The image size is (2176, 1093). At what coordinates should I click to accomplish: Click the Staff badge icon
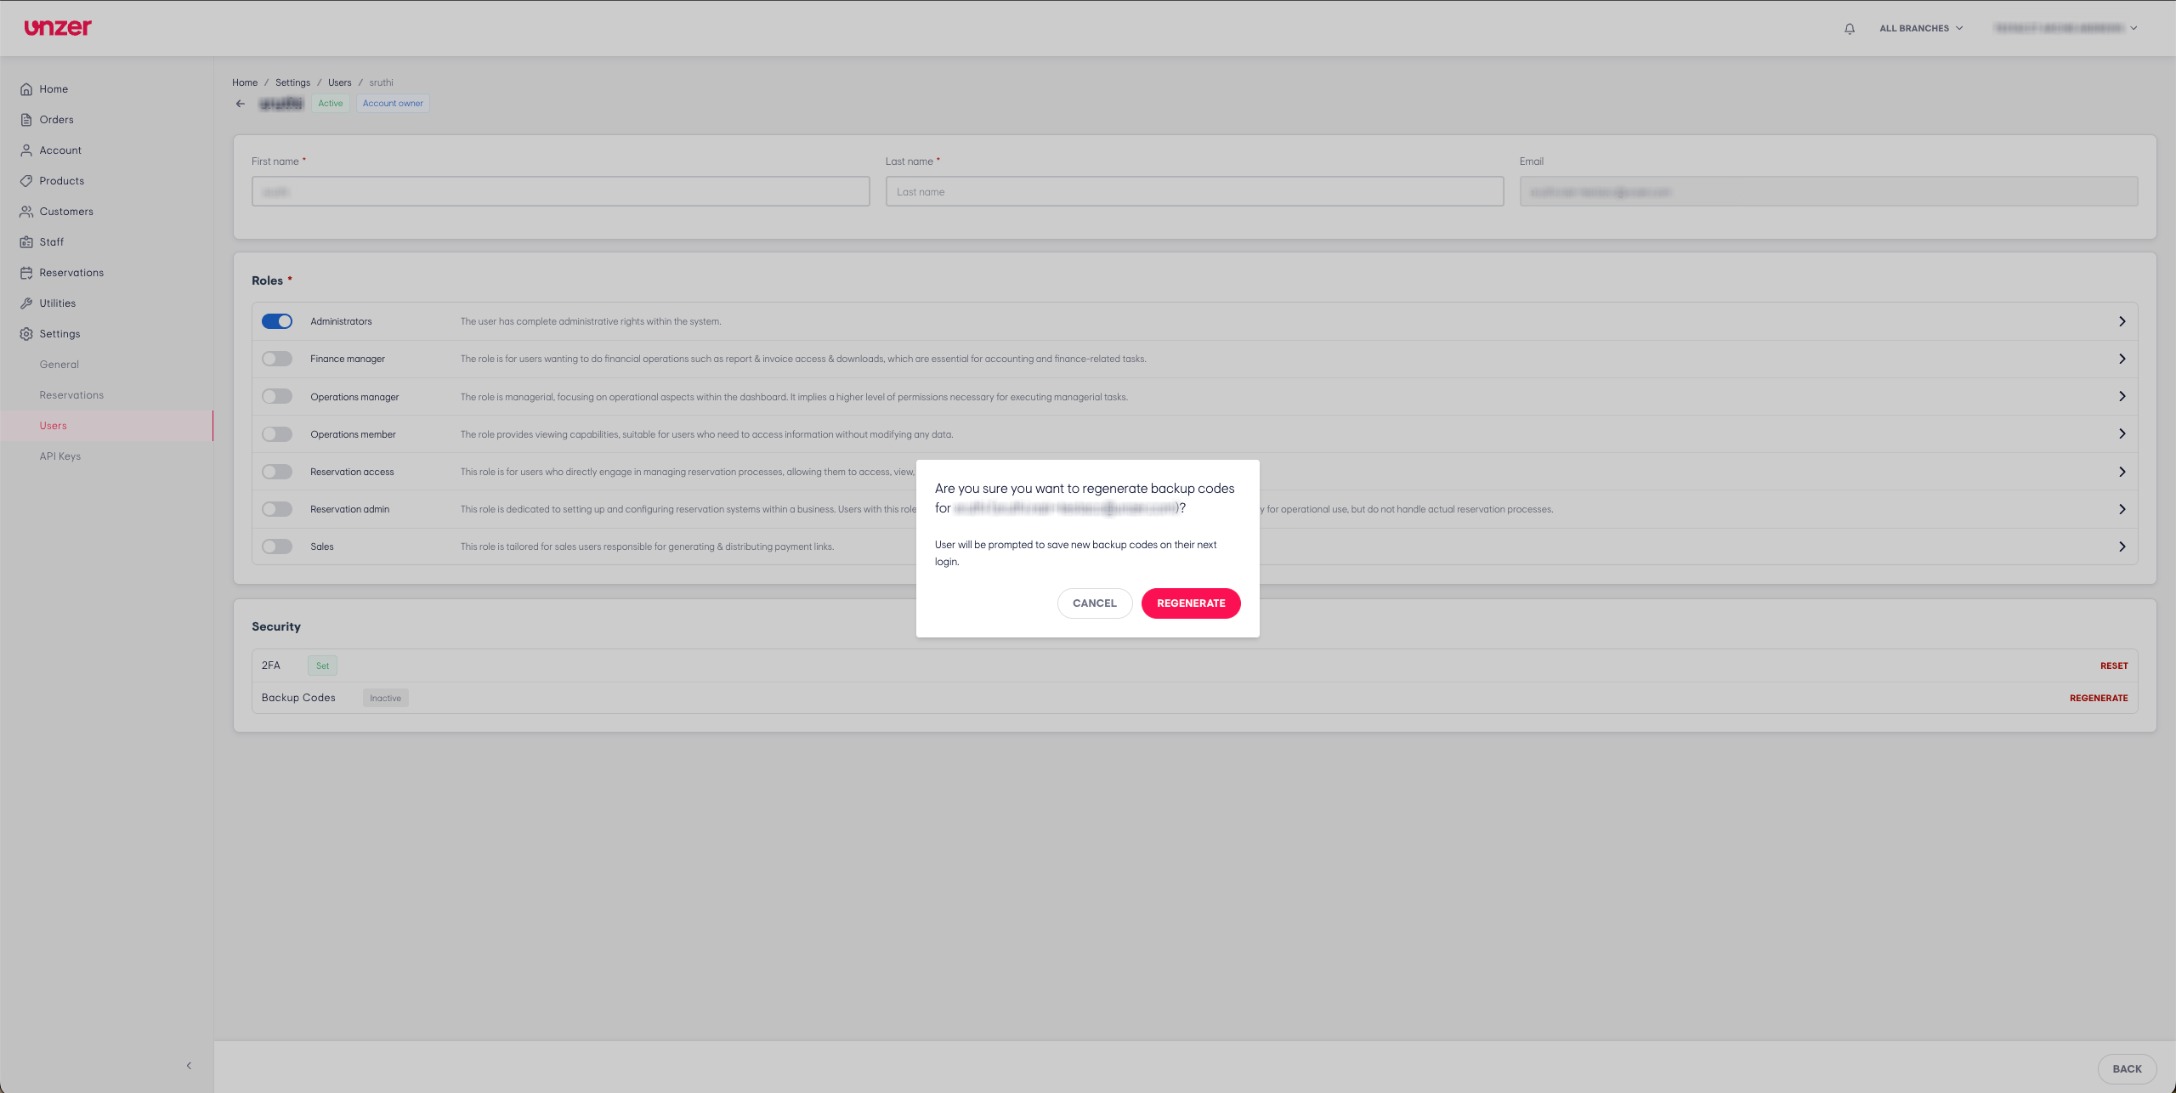pos(26,242)
